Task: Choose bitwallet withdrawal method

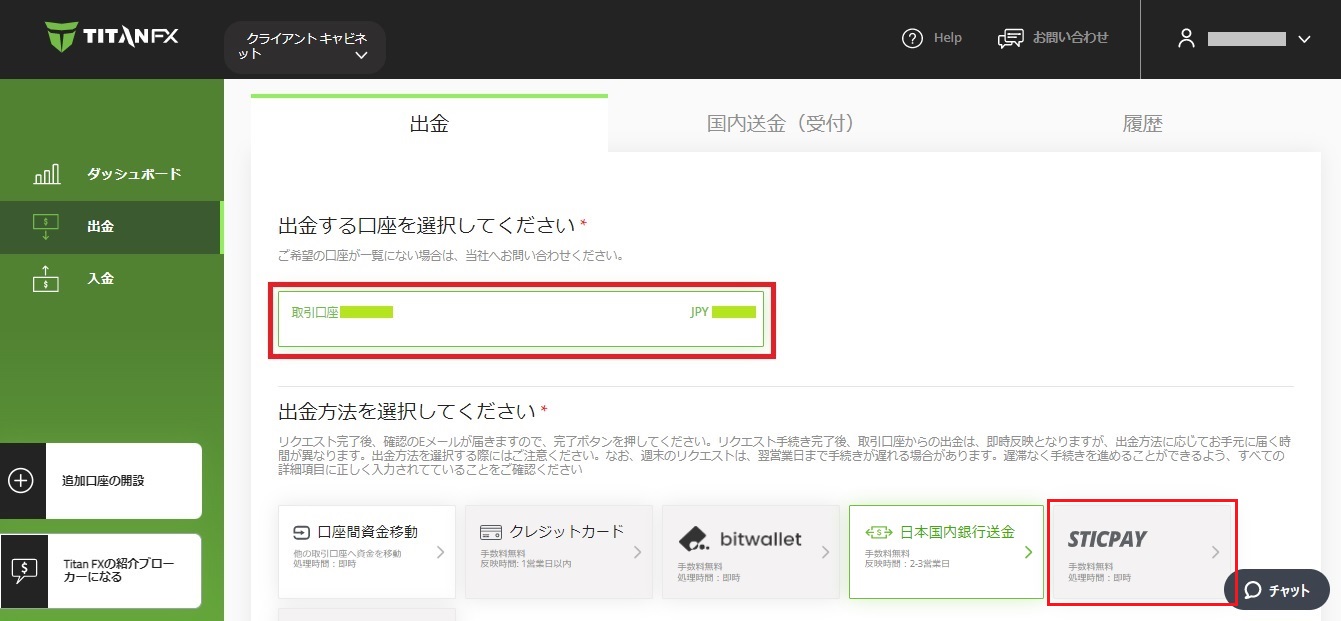Action: click(x=751, y=551)
